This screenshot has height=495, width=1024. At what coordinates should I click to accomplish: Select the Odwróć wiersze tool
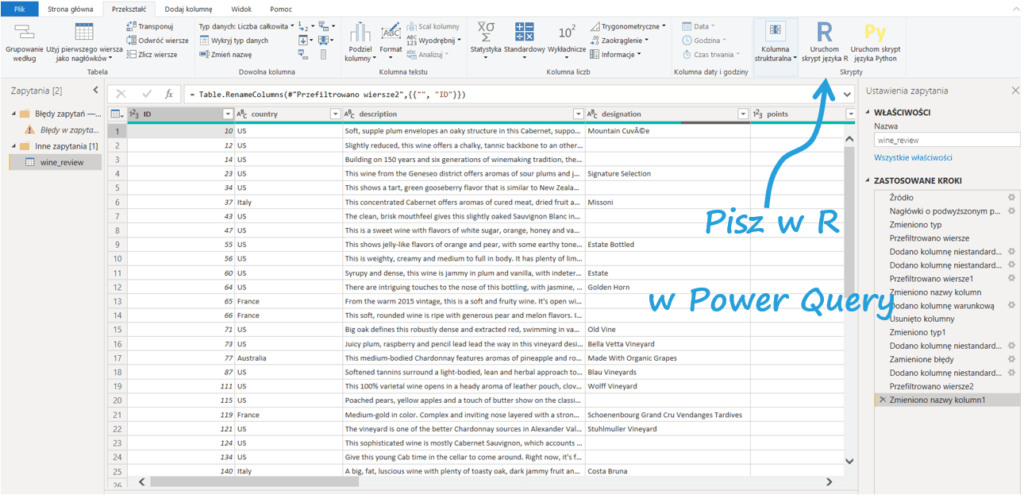click(x=160, y=40)
